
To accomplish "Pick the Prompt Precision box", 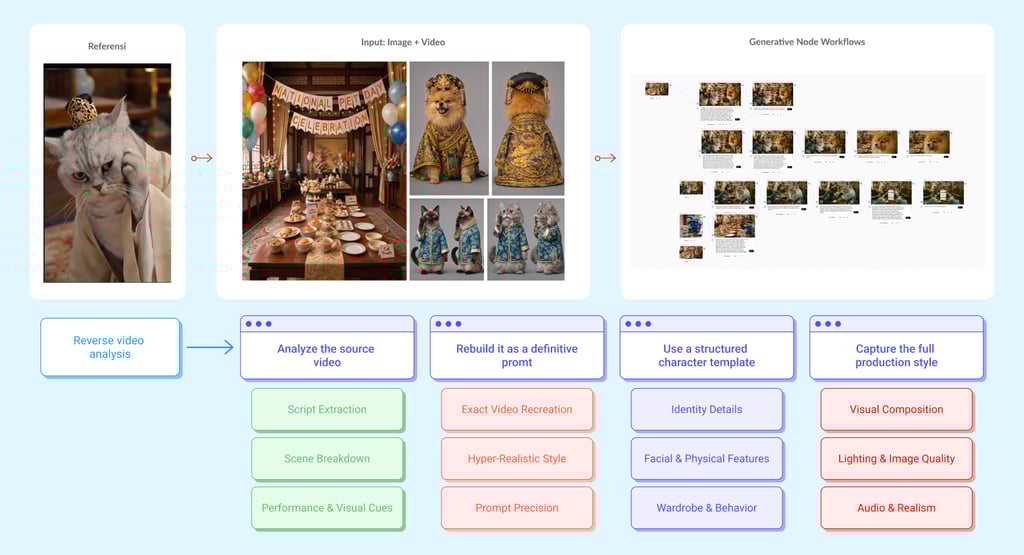I will click(x=517, y=507).
